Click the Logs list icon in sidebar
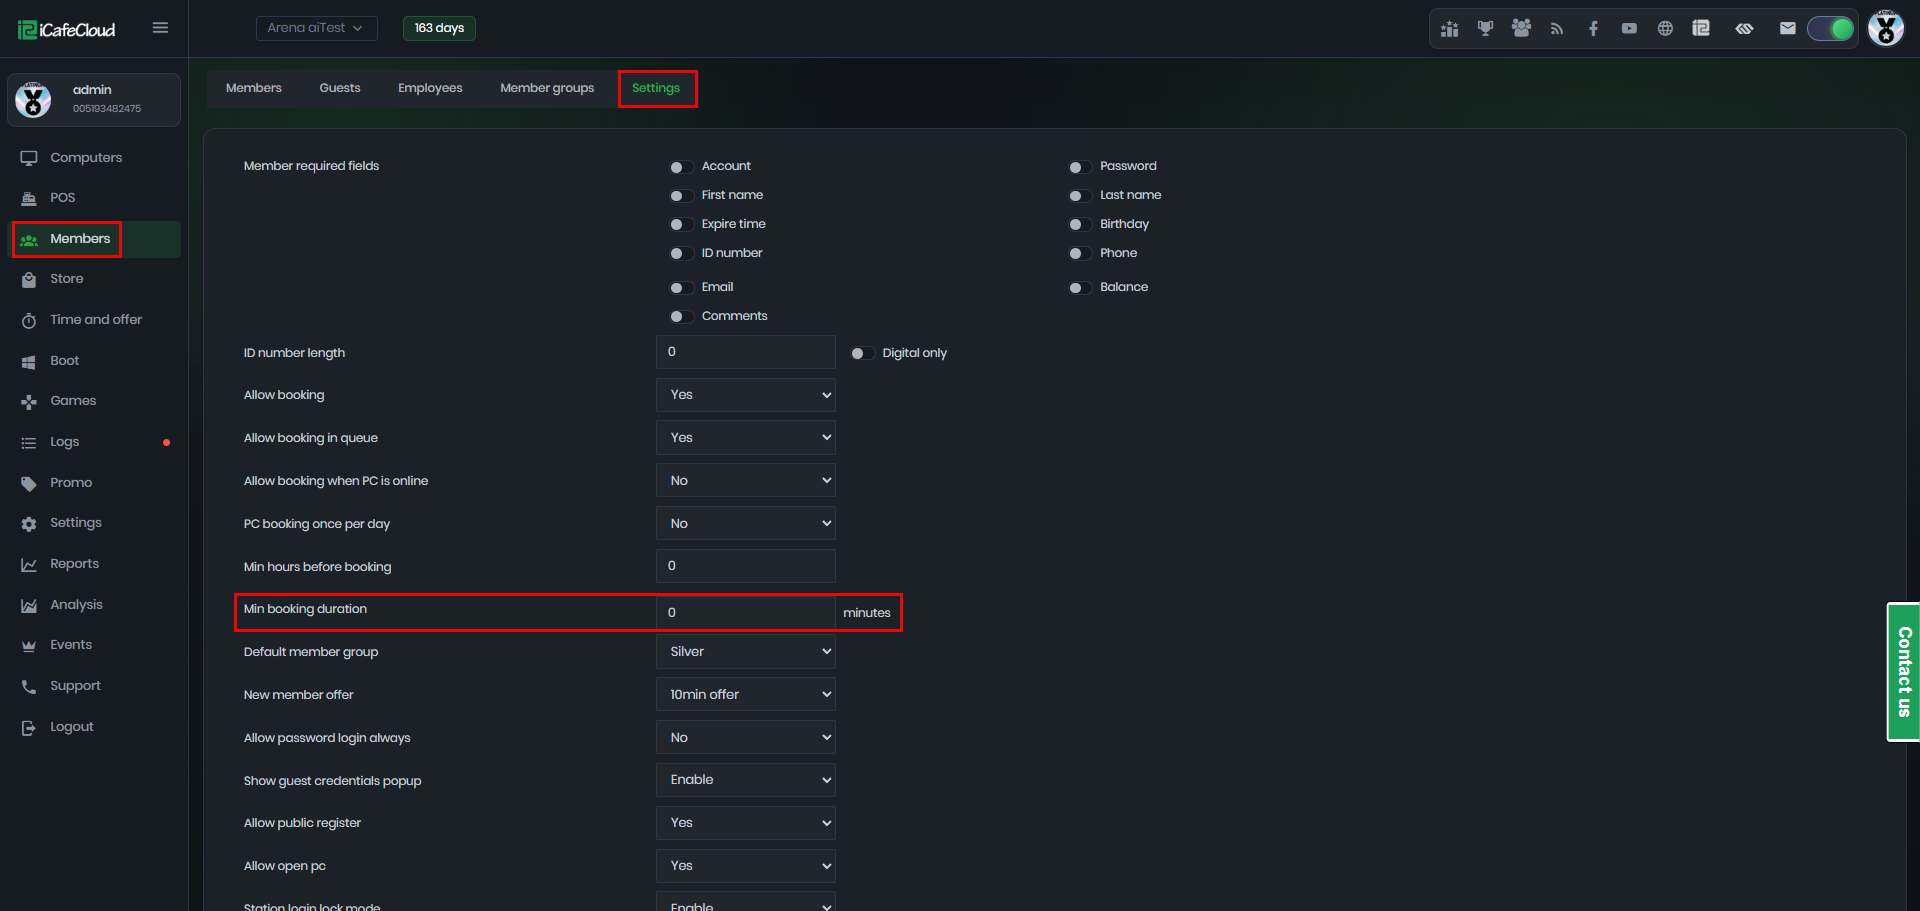The width and height of the screenshot is (1920, 911). coord(29,443)
